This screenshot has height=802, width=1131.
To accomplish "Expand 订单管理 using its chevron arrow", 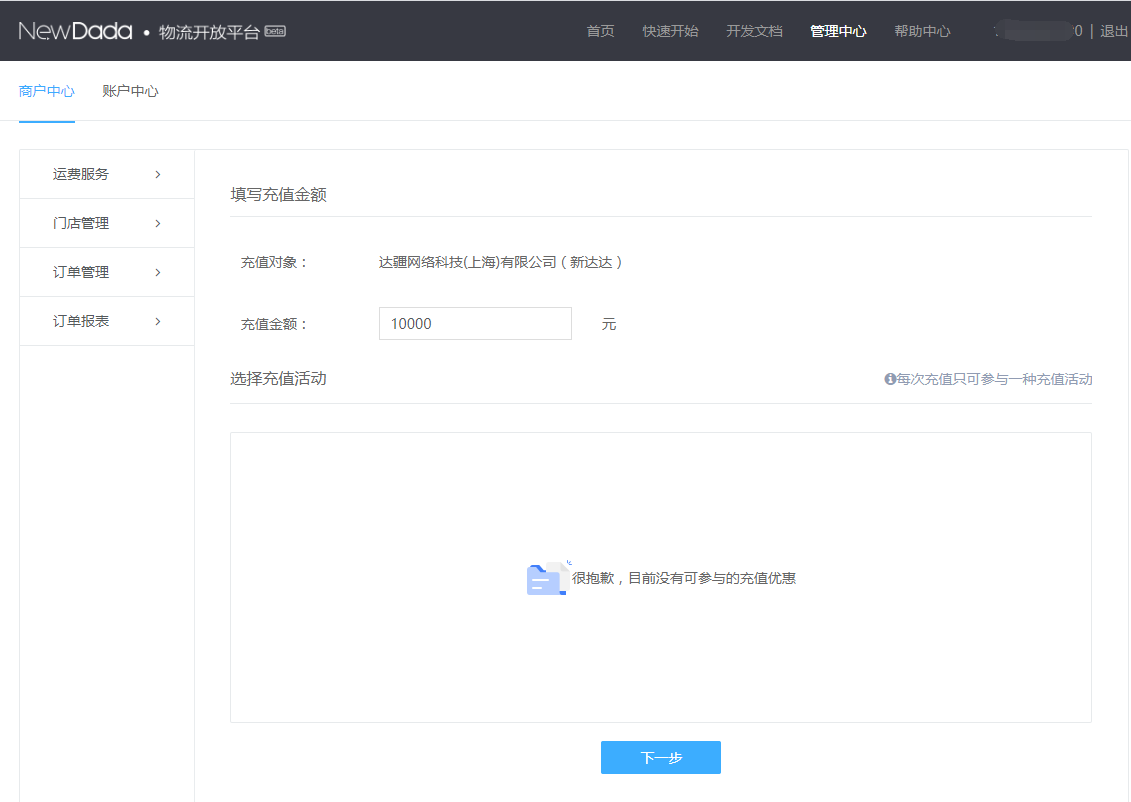I will tap(158, 272).
